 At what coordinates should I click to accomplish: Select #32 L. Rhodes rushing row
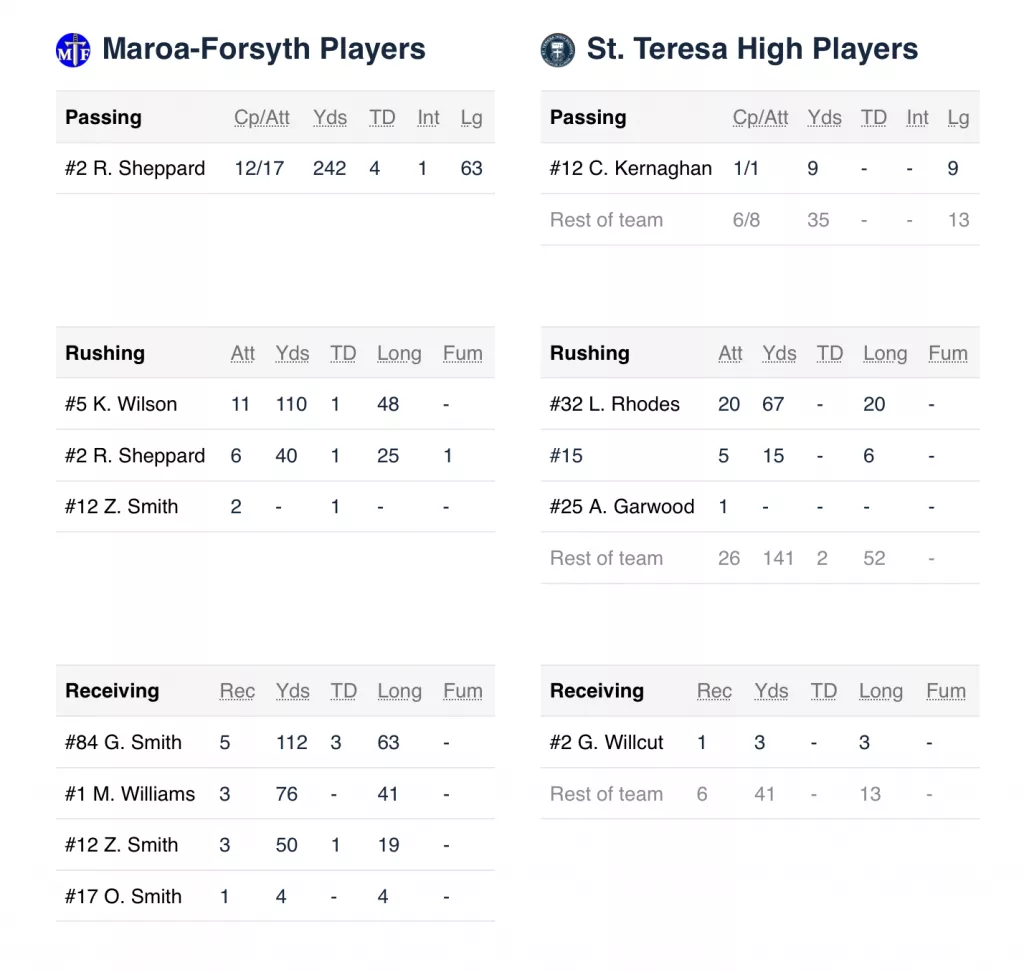tap(760, 404)
